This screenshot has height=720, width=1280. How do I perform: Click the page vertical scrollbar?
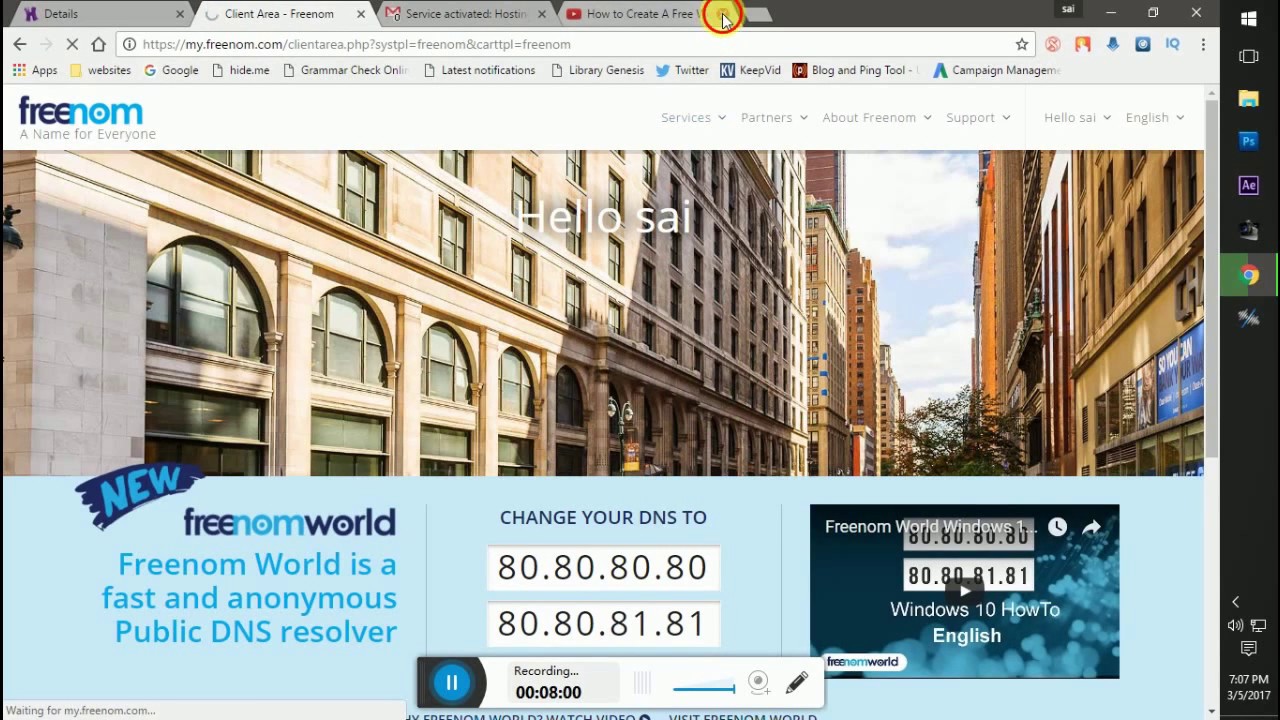(x=1212, y=278)
